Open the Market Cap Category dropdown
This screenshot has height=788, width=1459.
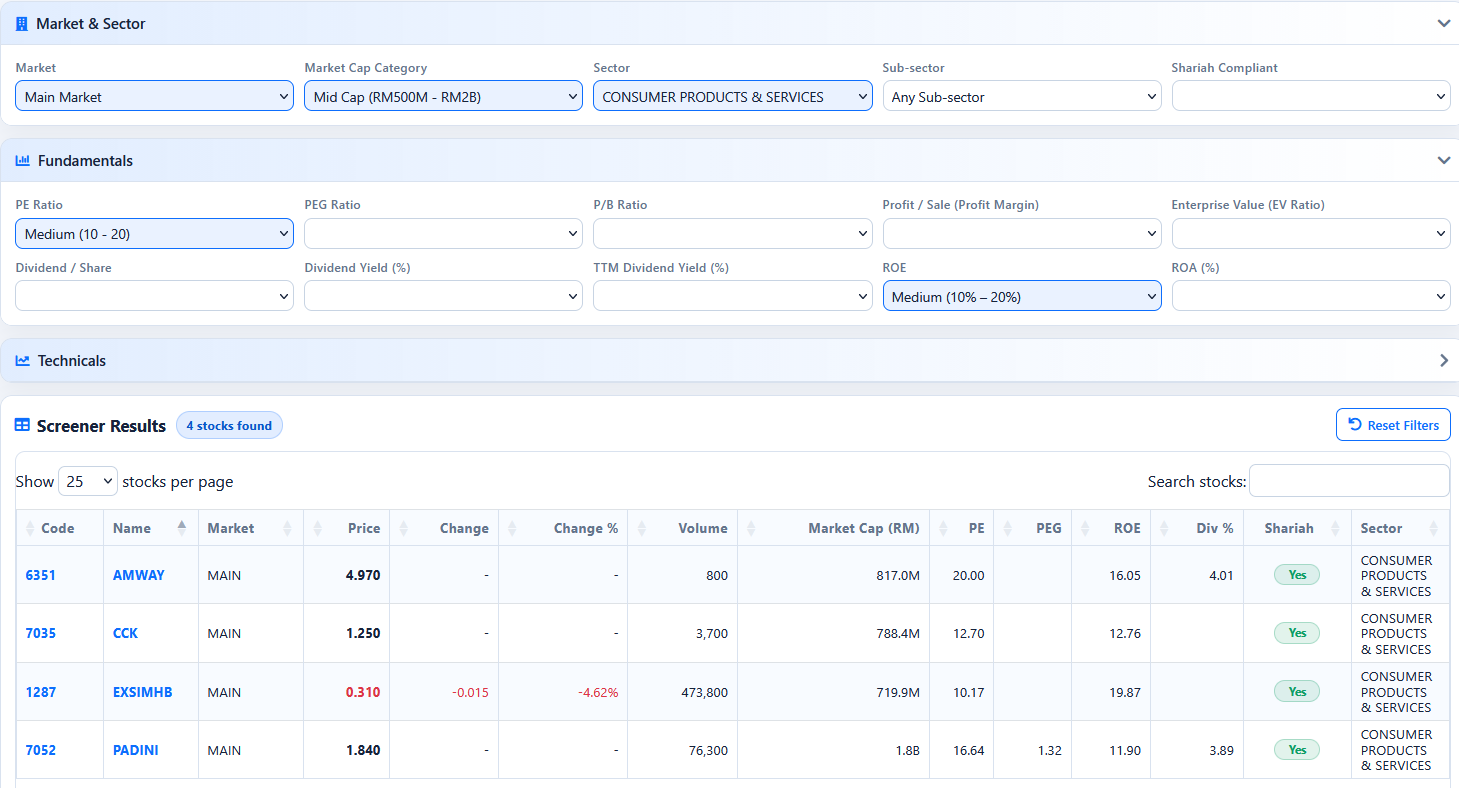[443, 95]
